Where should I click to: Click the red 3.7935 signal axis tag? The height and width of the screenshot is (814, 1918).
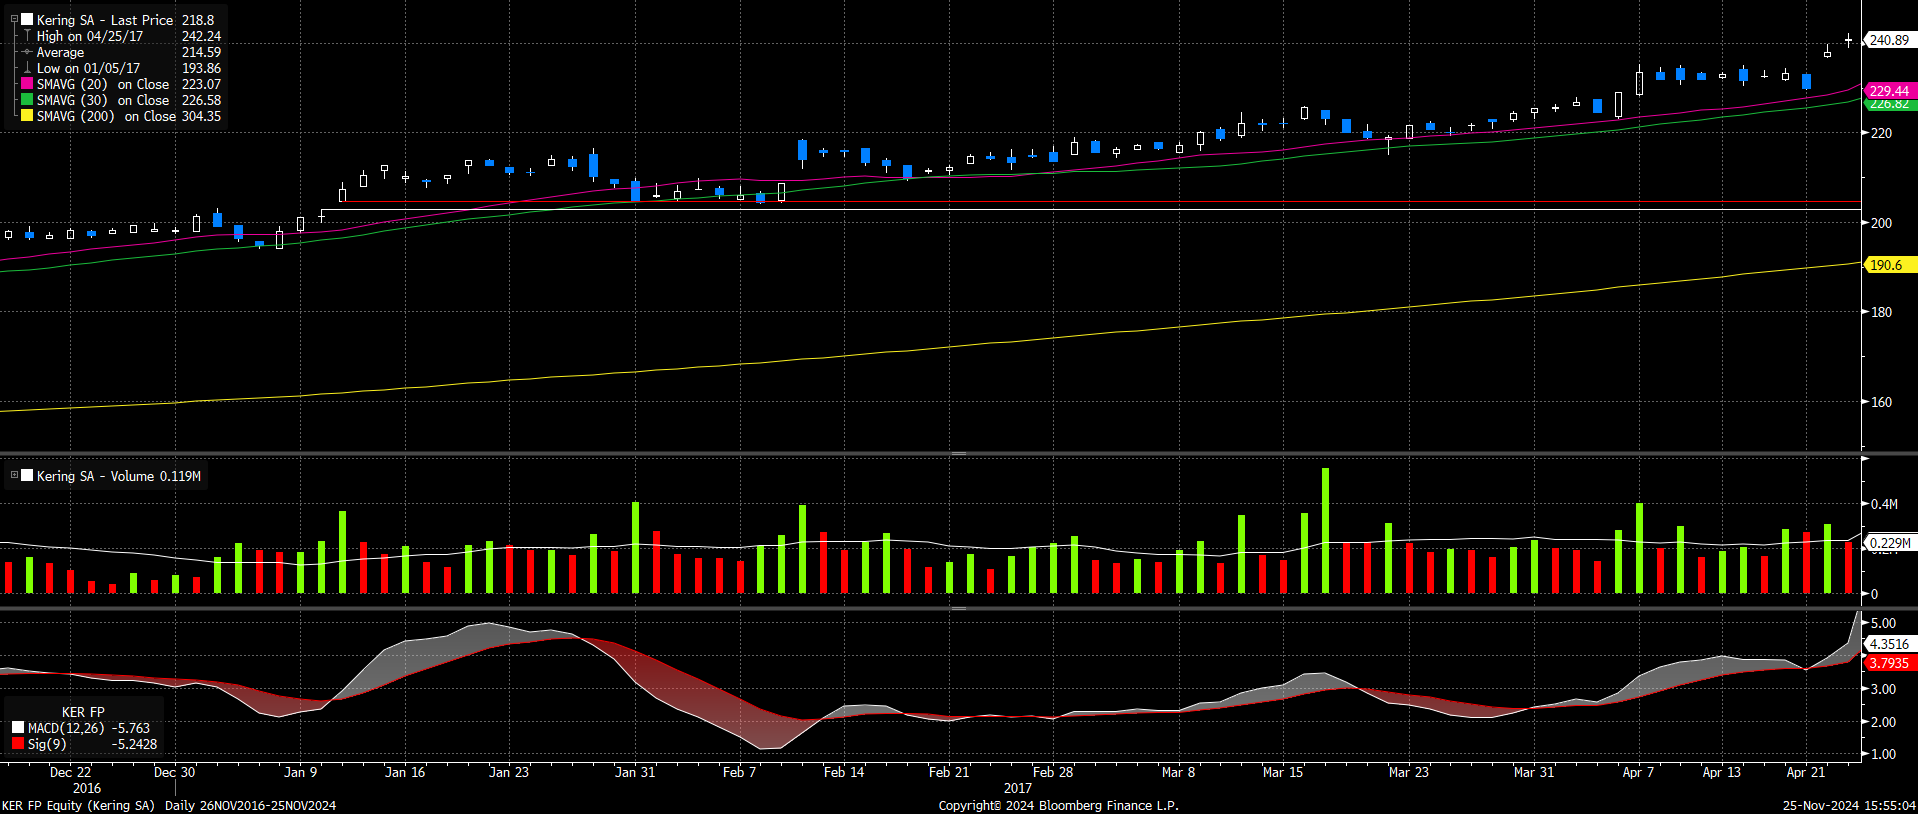pos(1890,663)
